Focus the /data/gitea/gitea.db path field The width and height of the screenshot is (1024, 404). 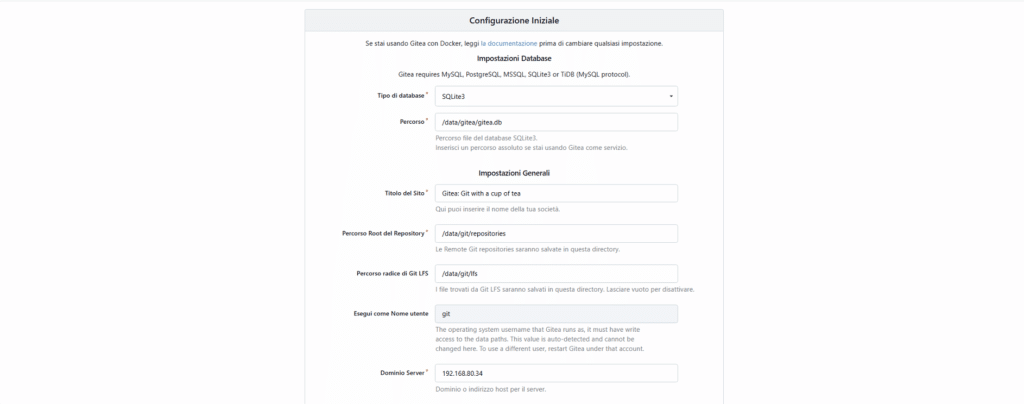tap(556, 122)
